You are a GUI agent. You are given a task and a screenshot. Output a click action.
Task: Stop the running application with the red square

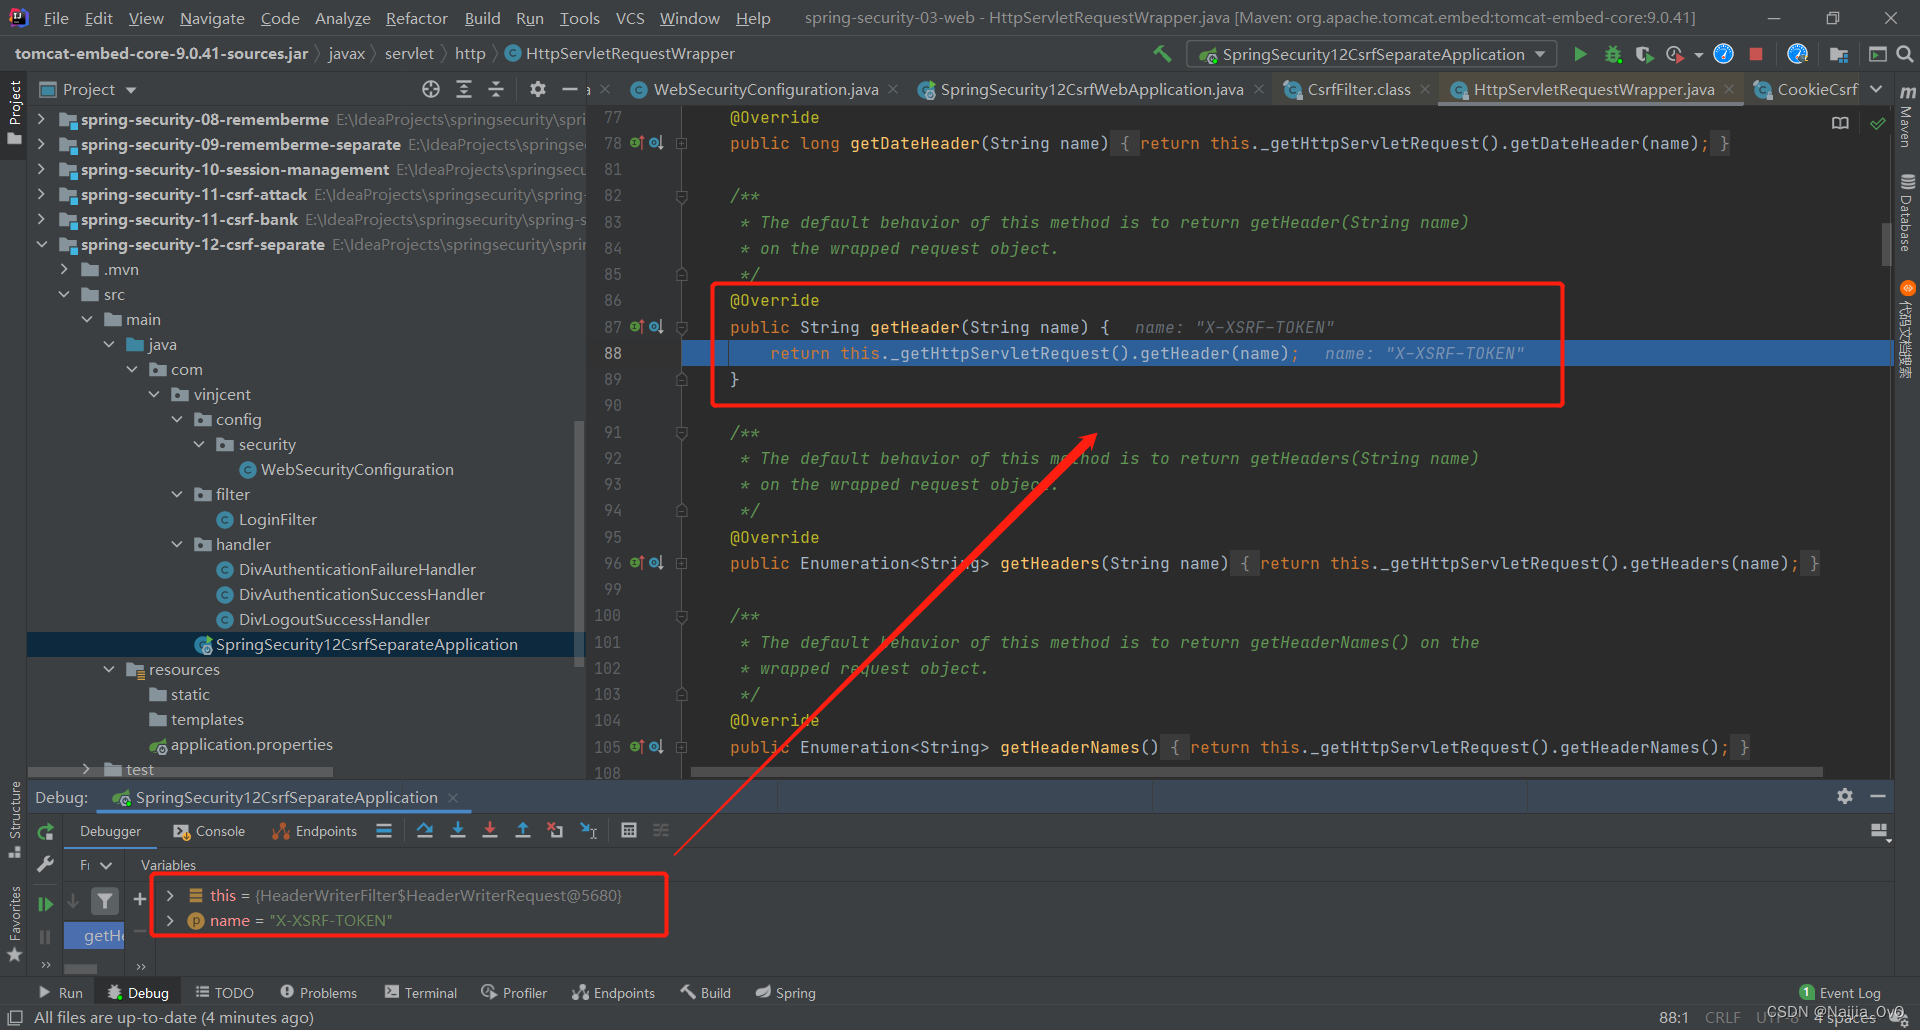[x=1756, y=54]
